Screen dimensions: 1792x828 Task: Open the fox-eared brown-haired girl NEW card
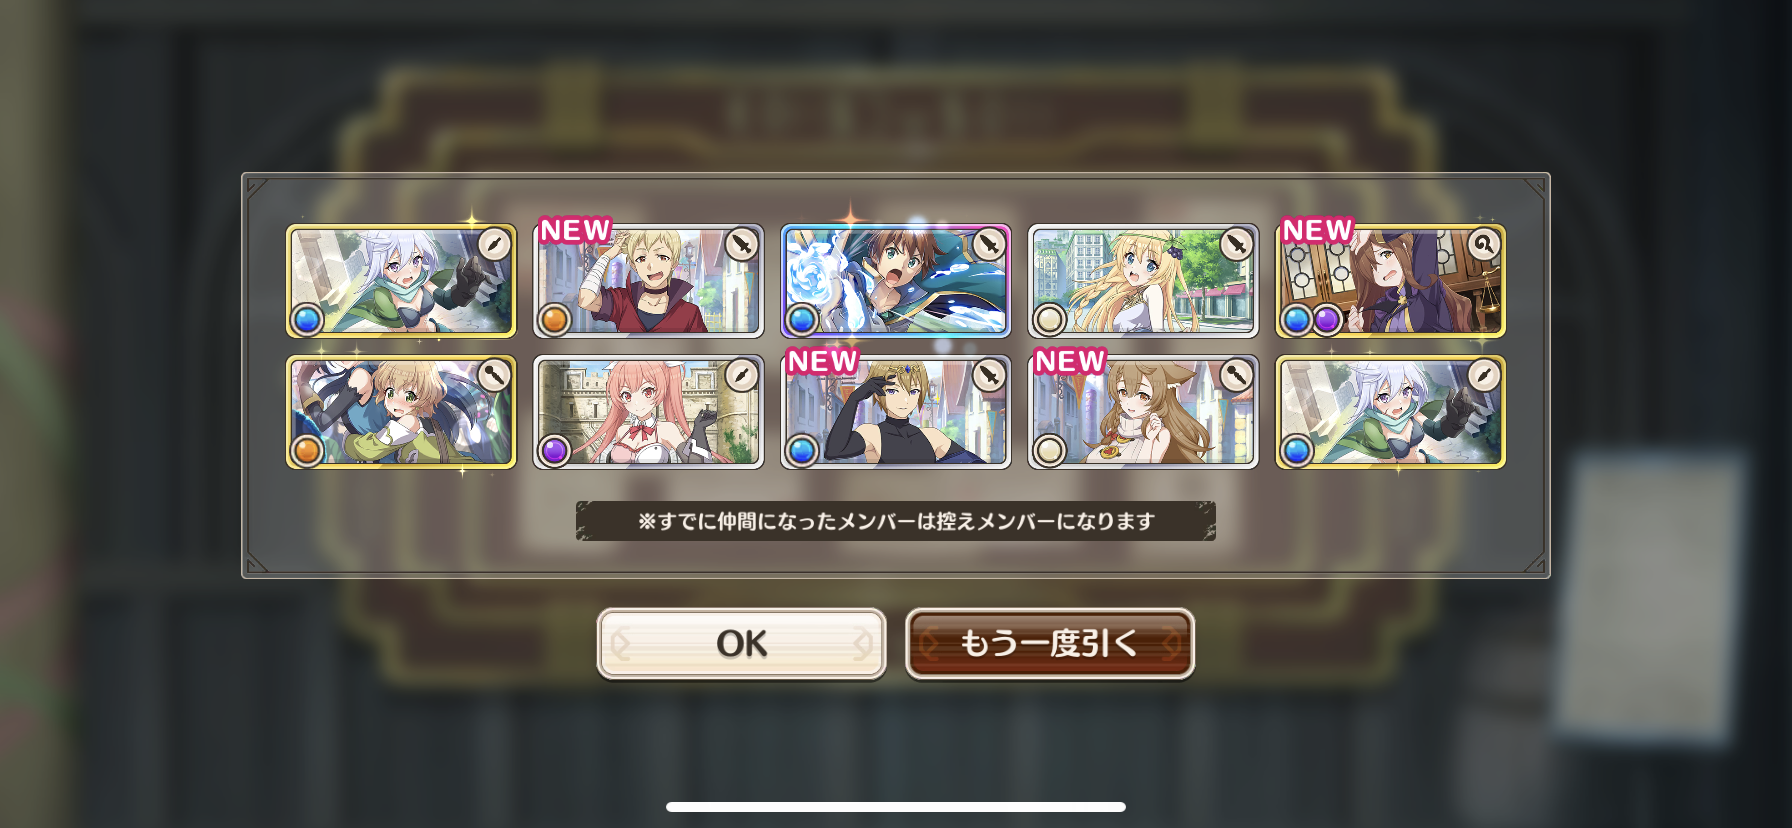point(1143,412)
